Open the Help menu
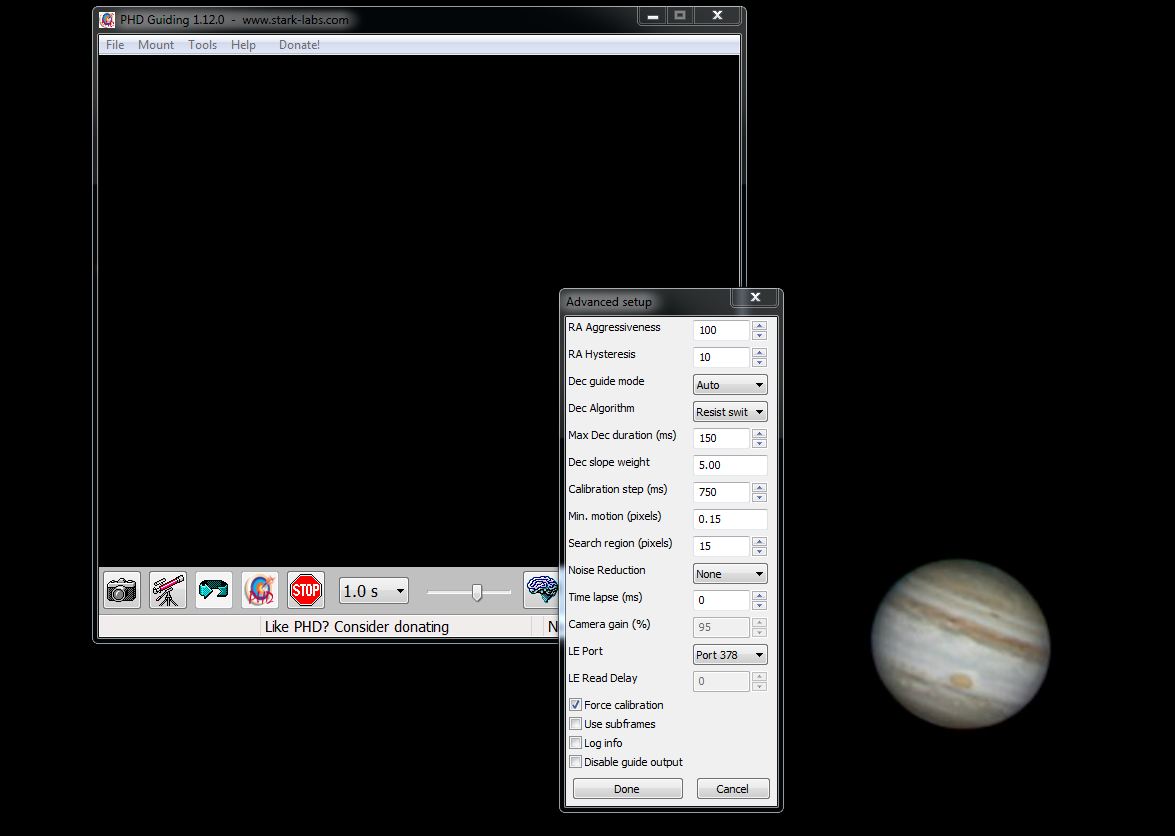 (x=243, y=45)
